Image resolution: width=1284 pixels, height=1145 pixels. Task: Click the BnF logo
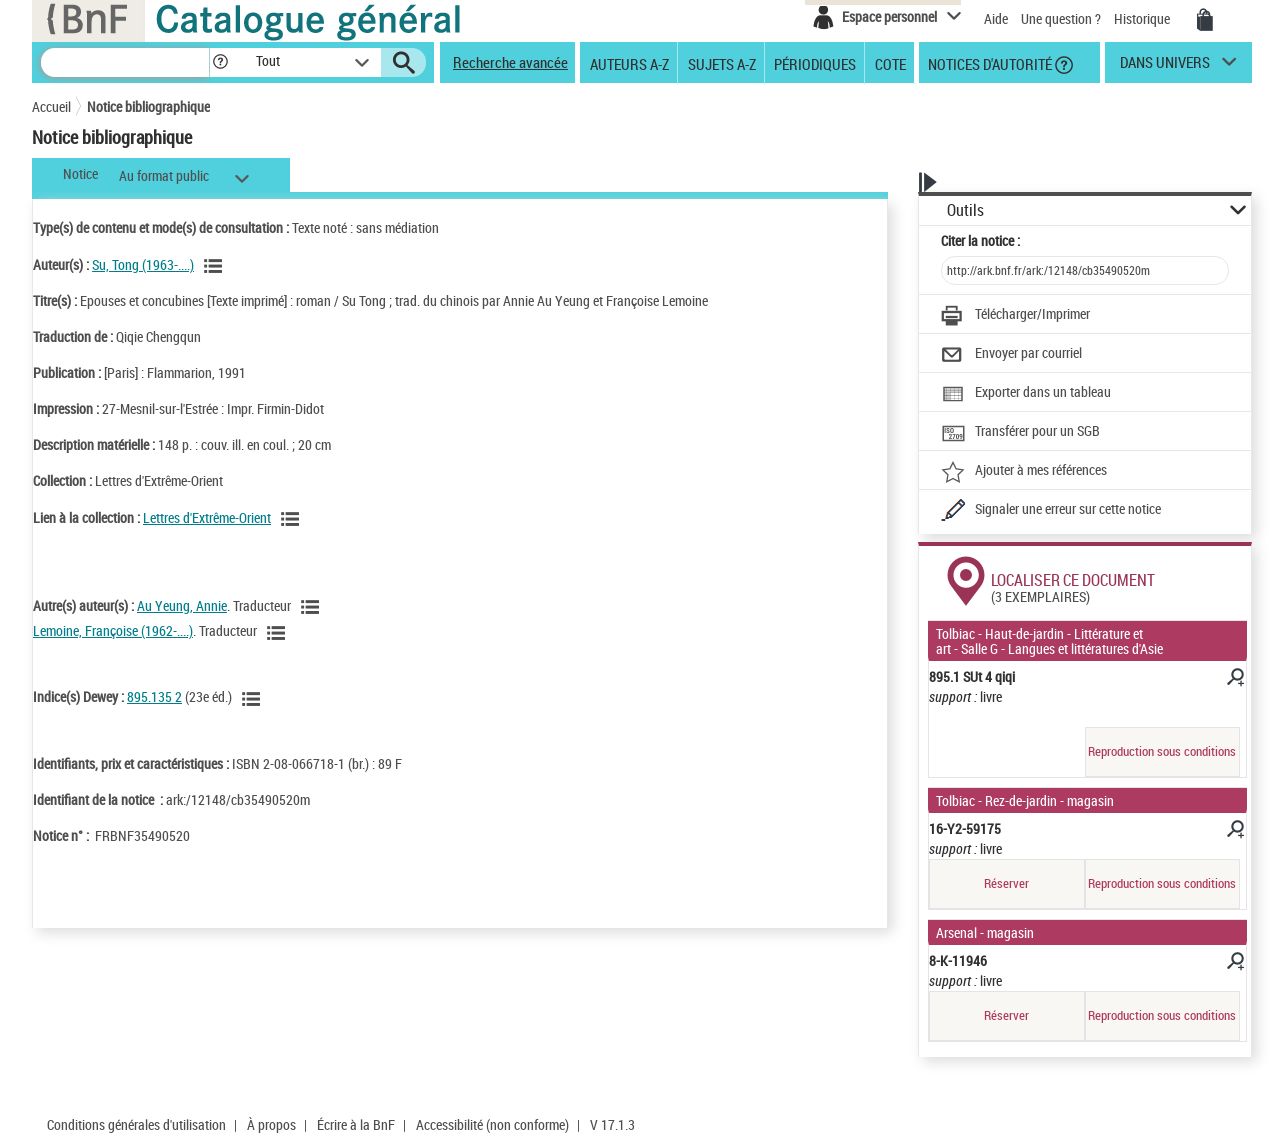88,20
